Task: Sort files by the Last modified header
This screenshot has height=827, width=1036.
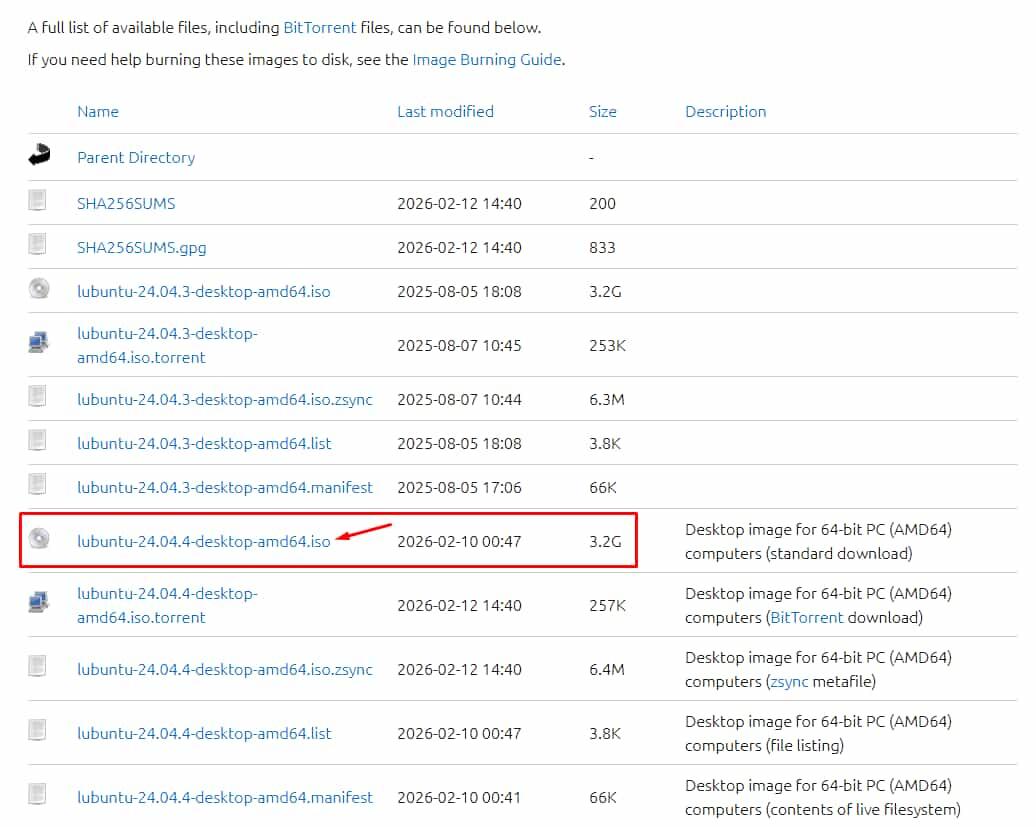Action: (445, 112)
